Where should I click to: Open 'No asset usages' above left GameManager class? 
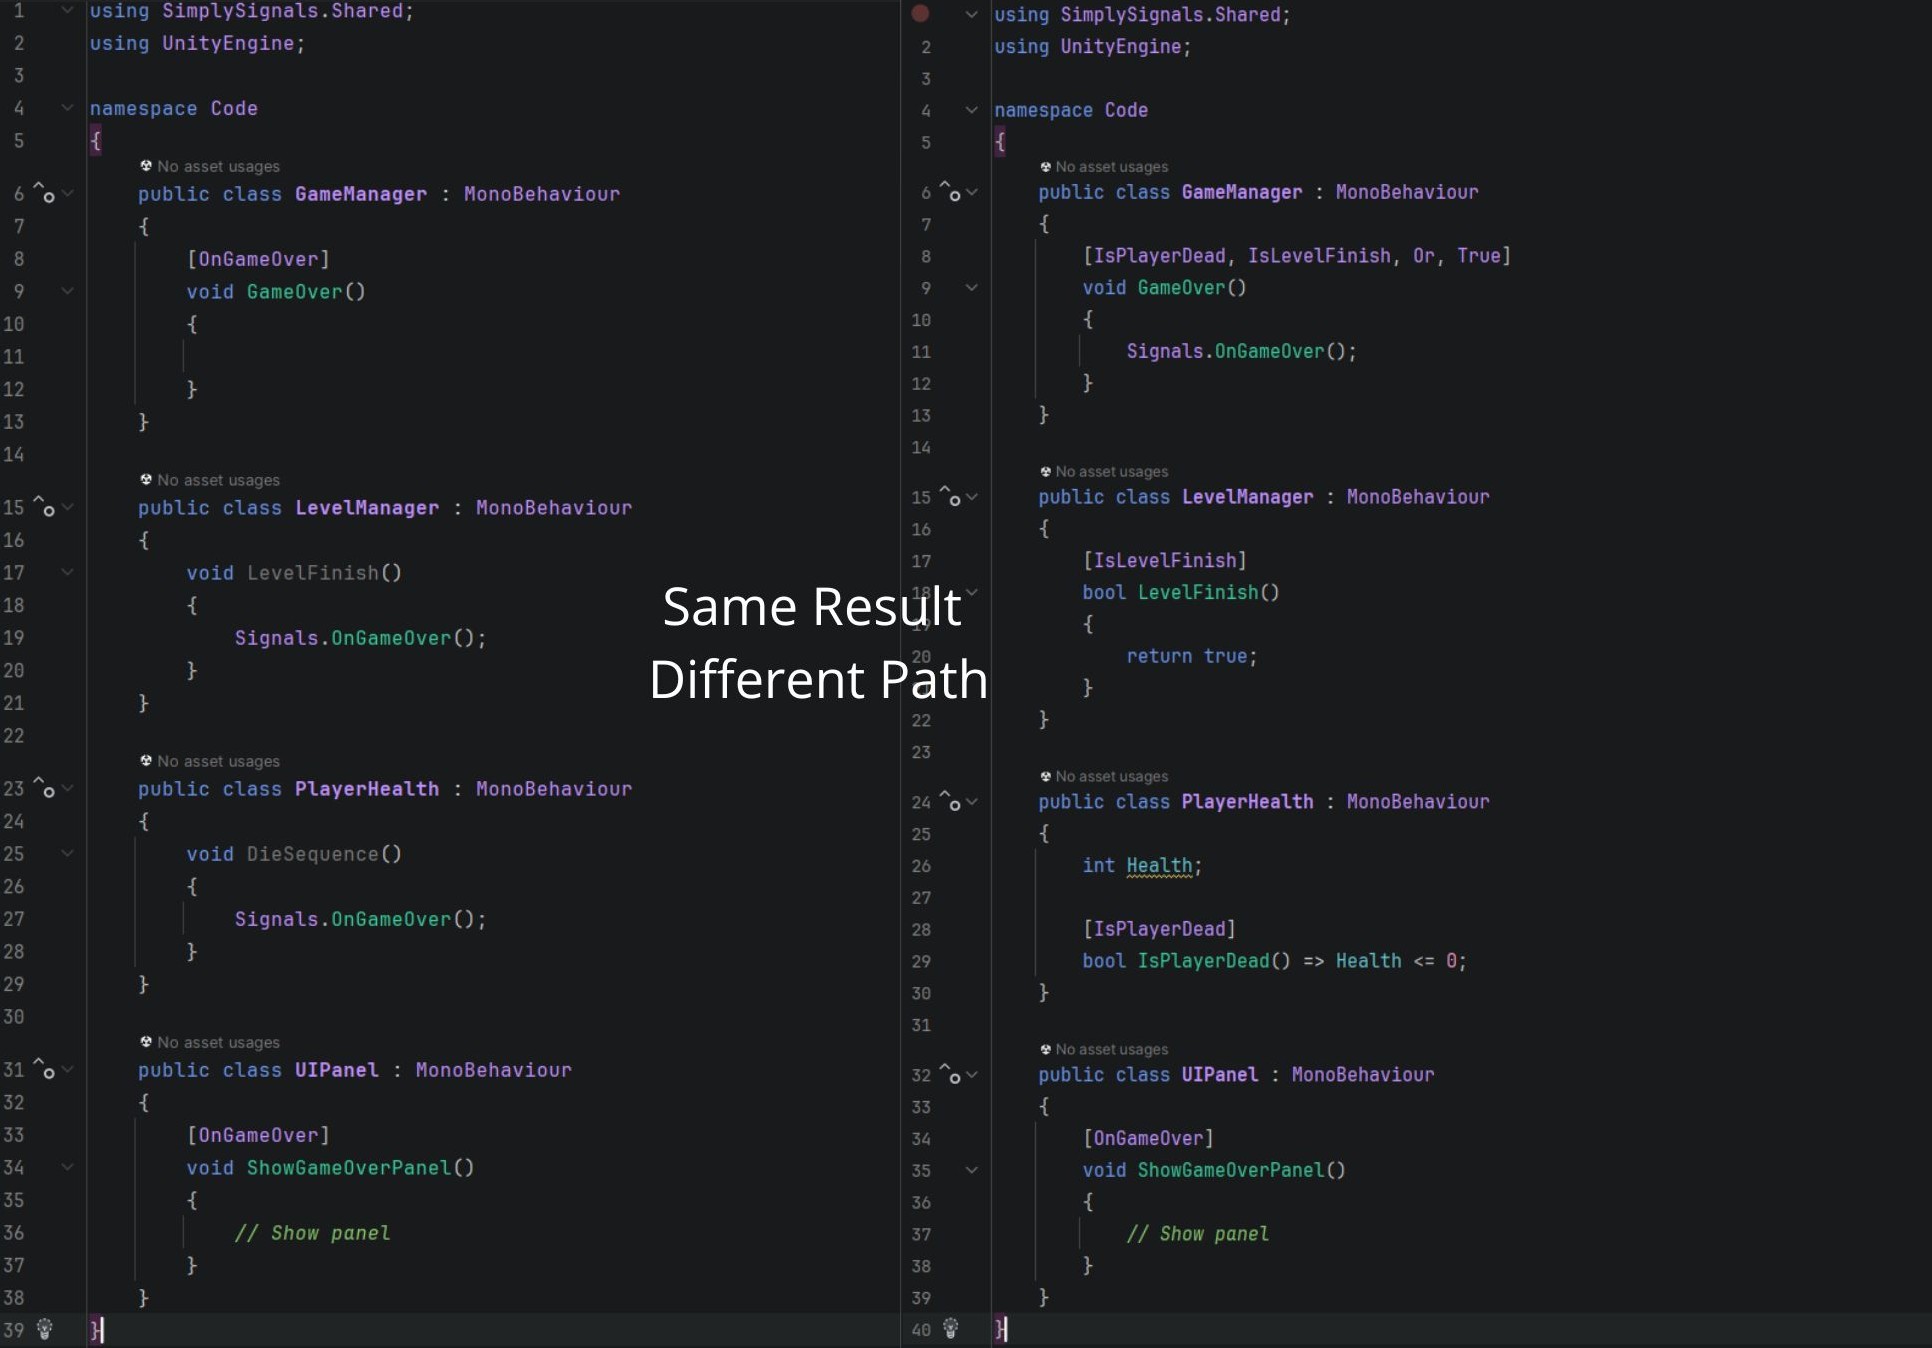(x=210, y=166)
